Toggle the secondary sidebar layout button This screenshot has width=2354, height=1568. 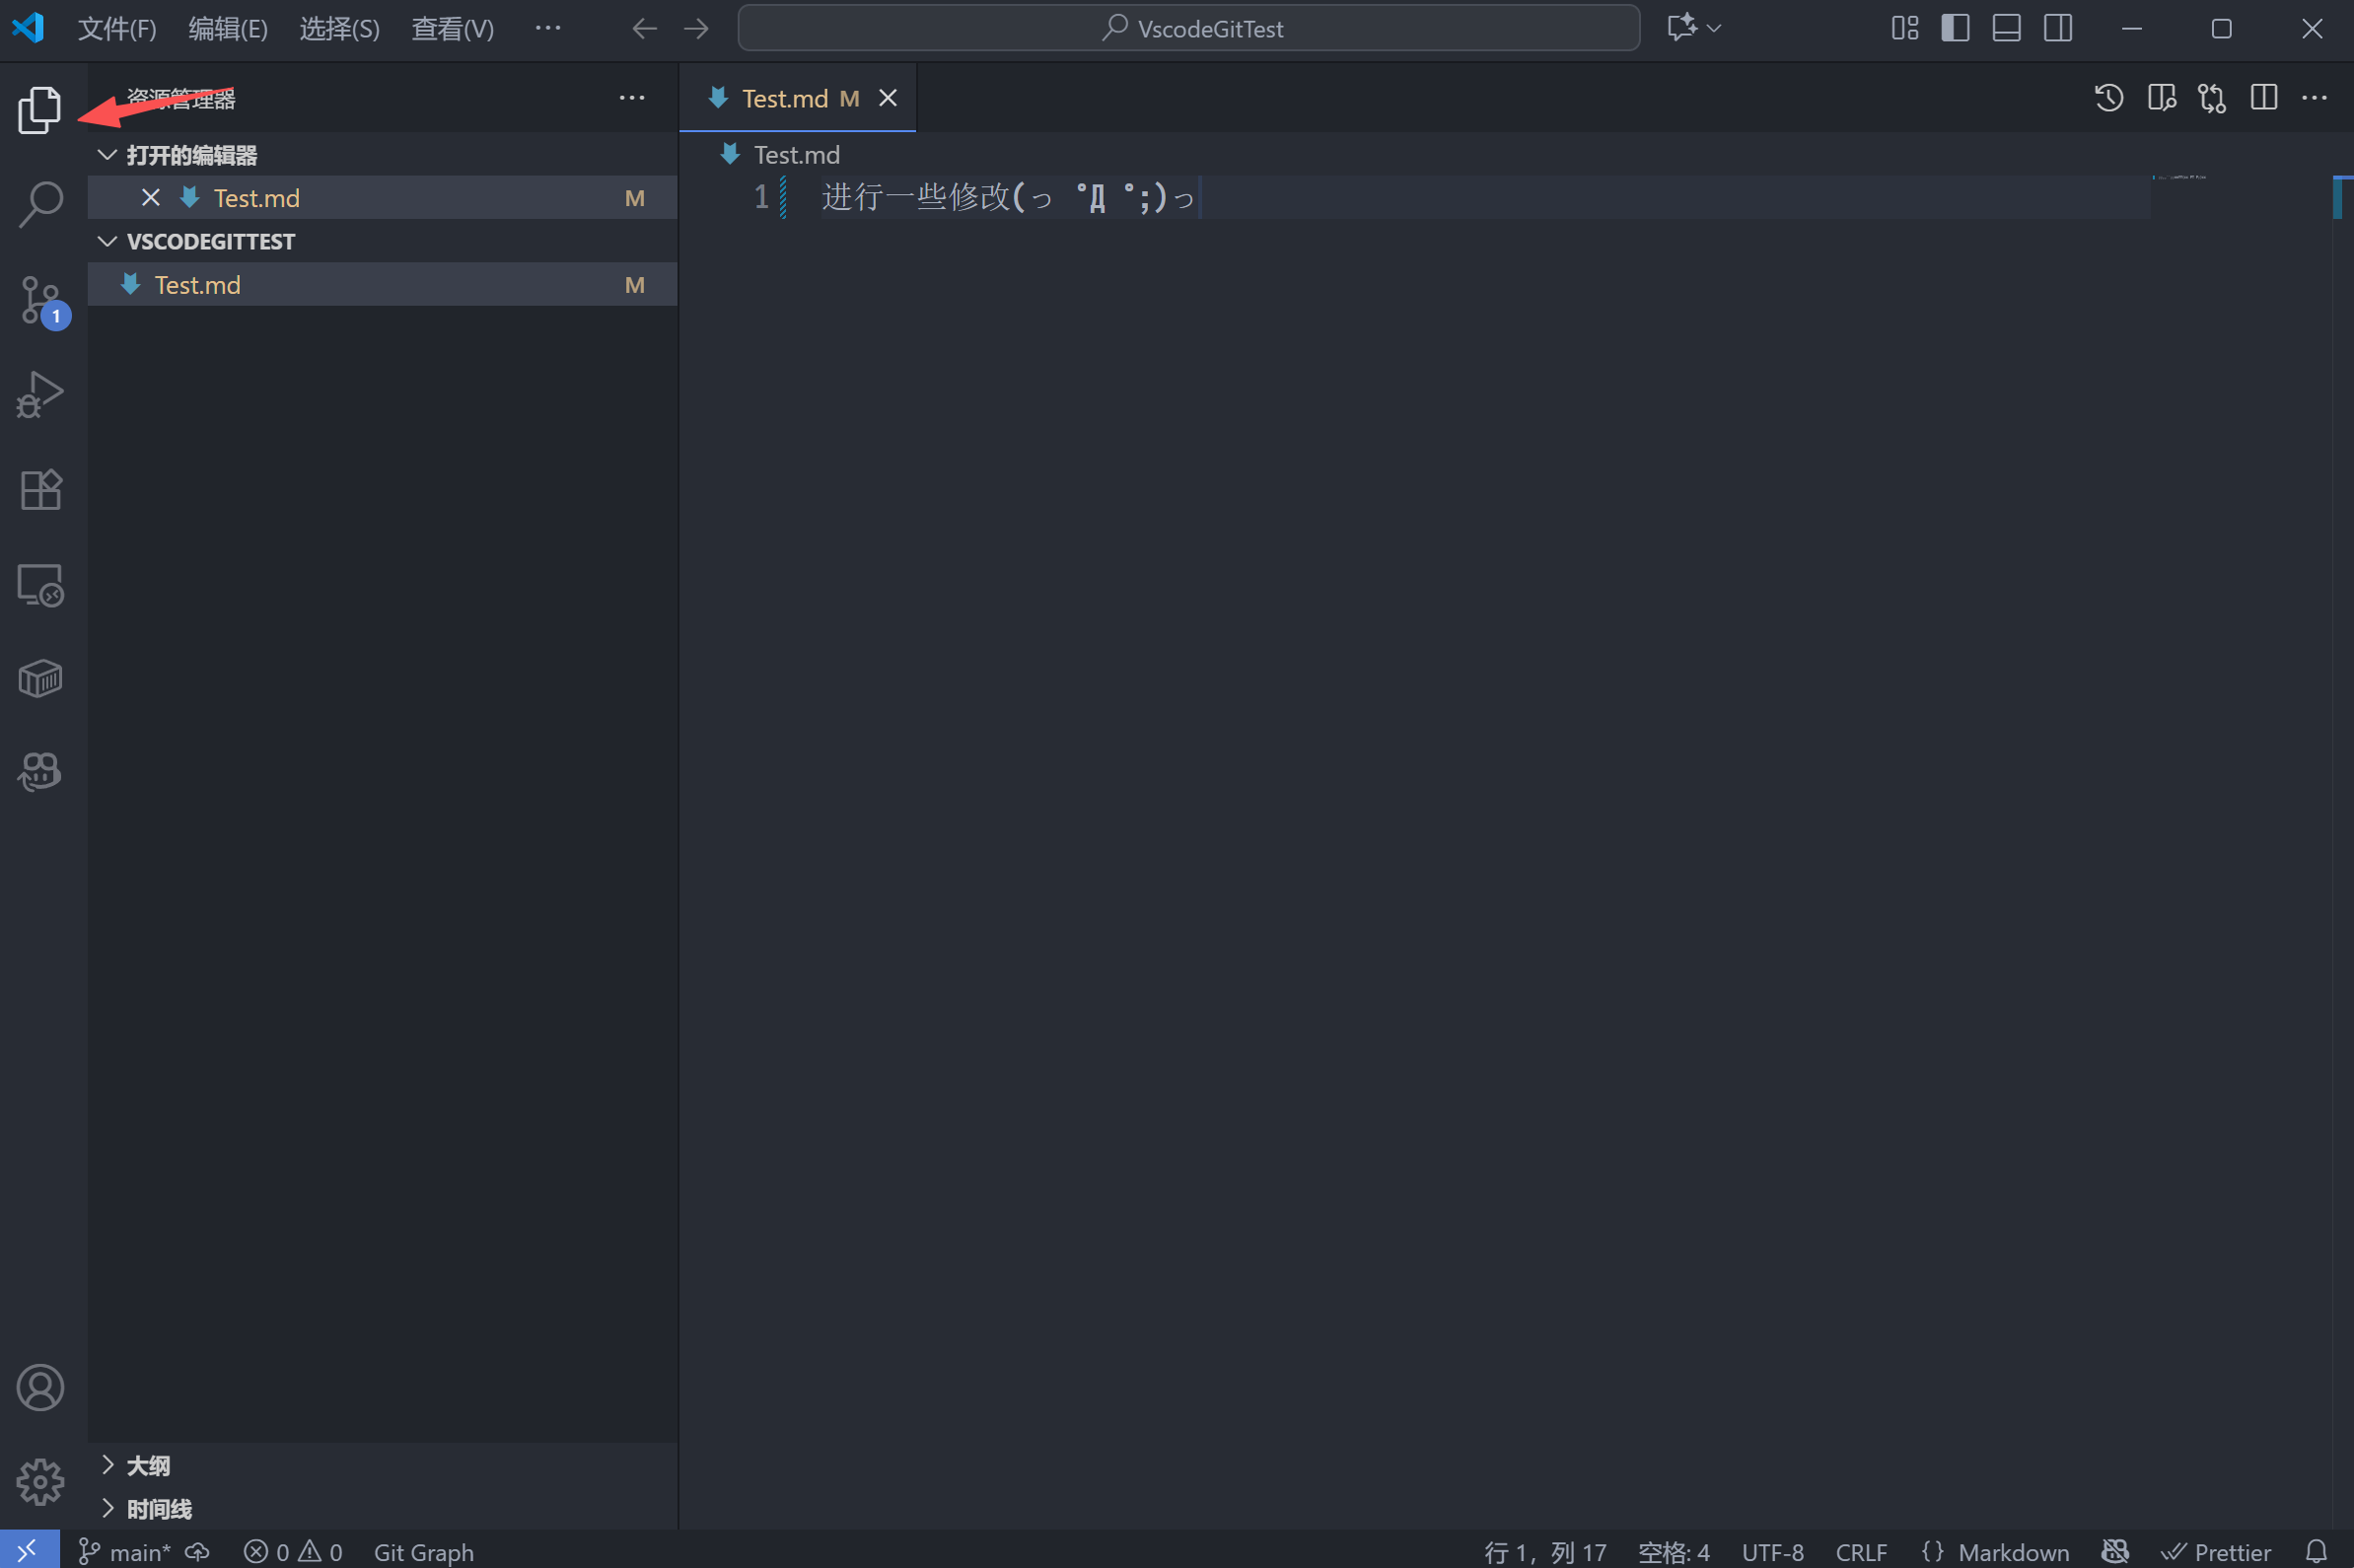coord(2057,28)
